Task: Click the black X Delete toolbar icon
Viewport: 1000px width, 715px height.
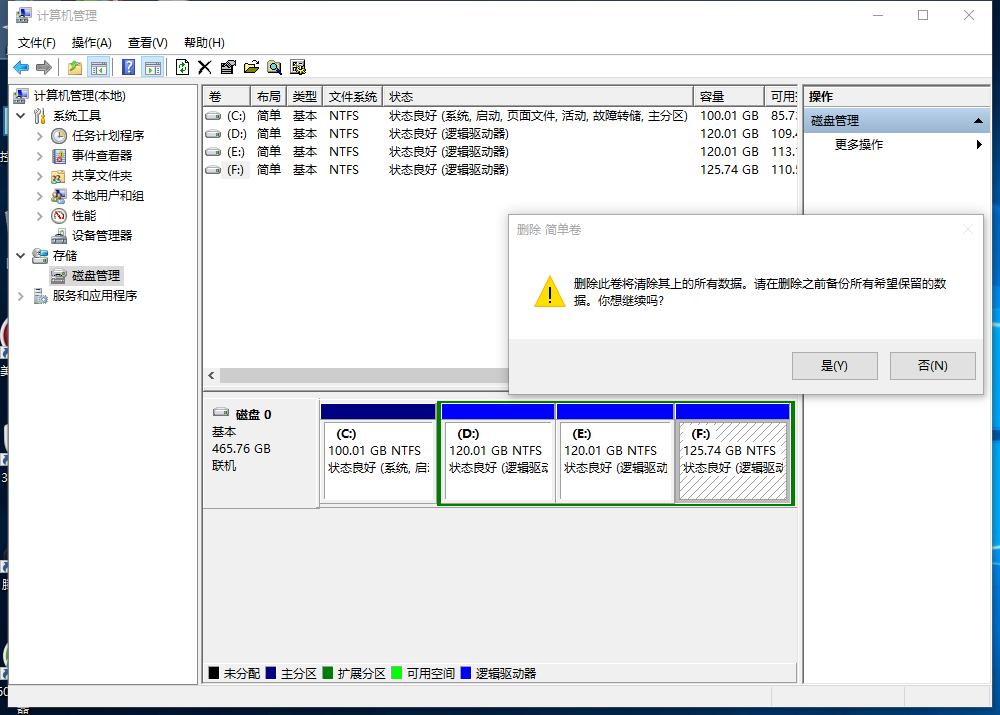Action: [x=205, y=67]
